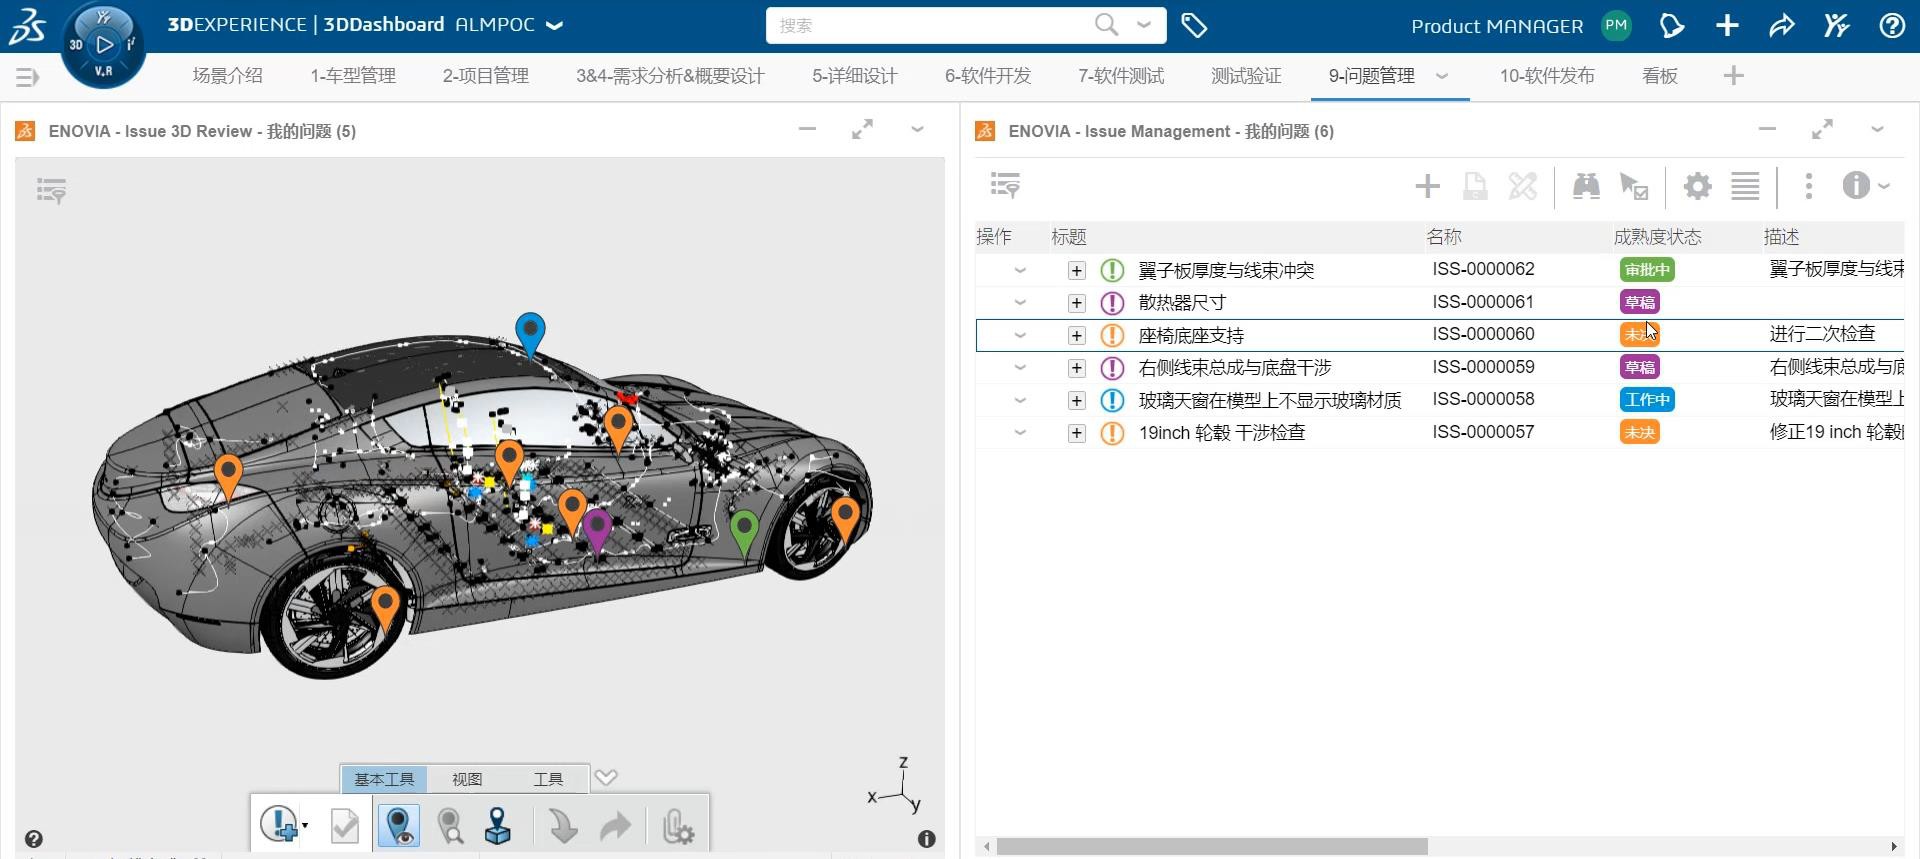Select the search issue marker tool

click(450, 825)
